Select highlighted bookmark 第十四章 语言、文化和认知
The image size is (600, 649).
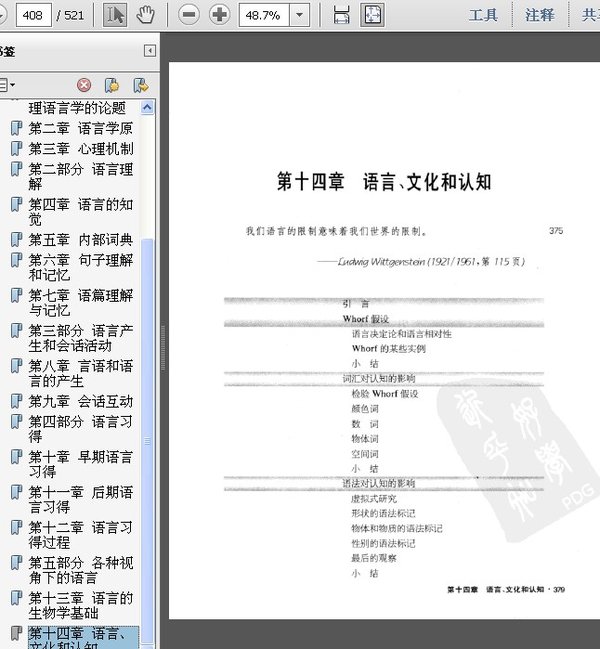tap(83, 637)
